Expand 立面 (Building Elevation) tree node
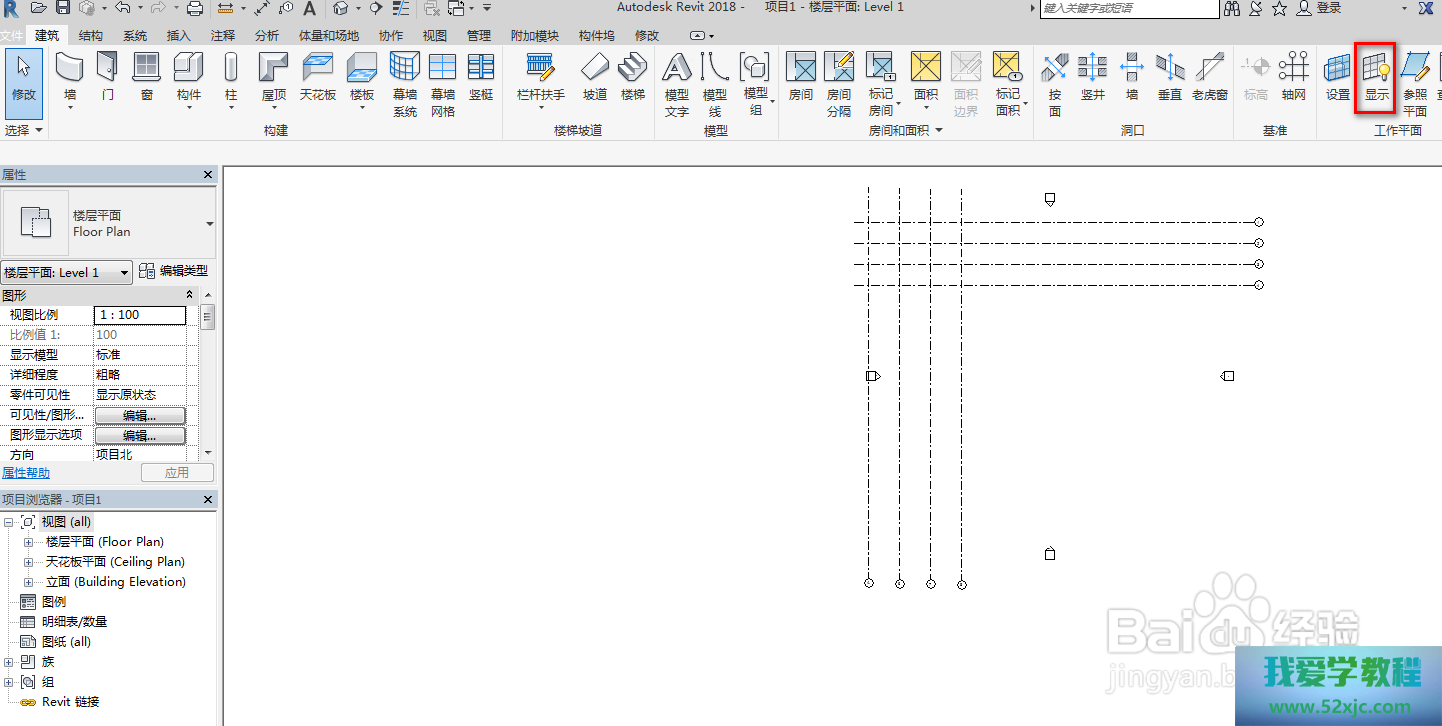1442x726 pixels. coord(28,582)
